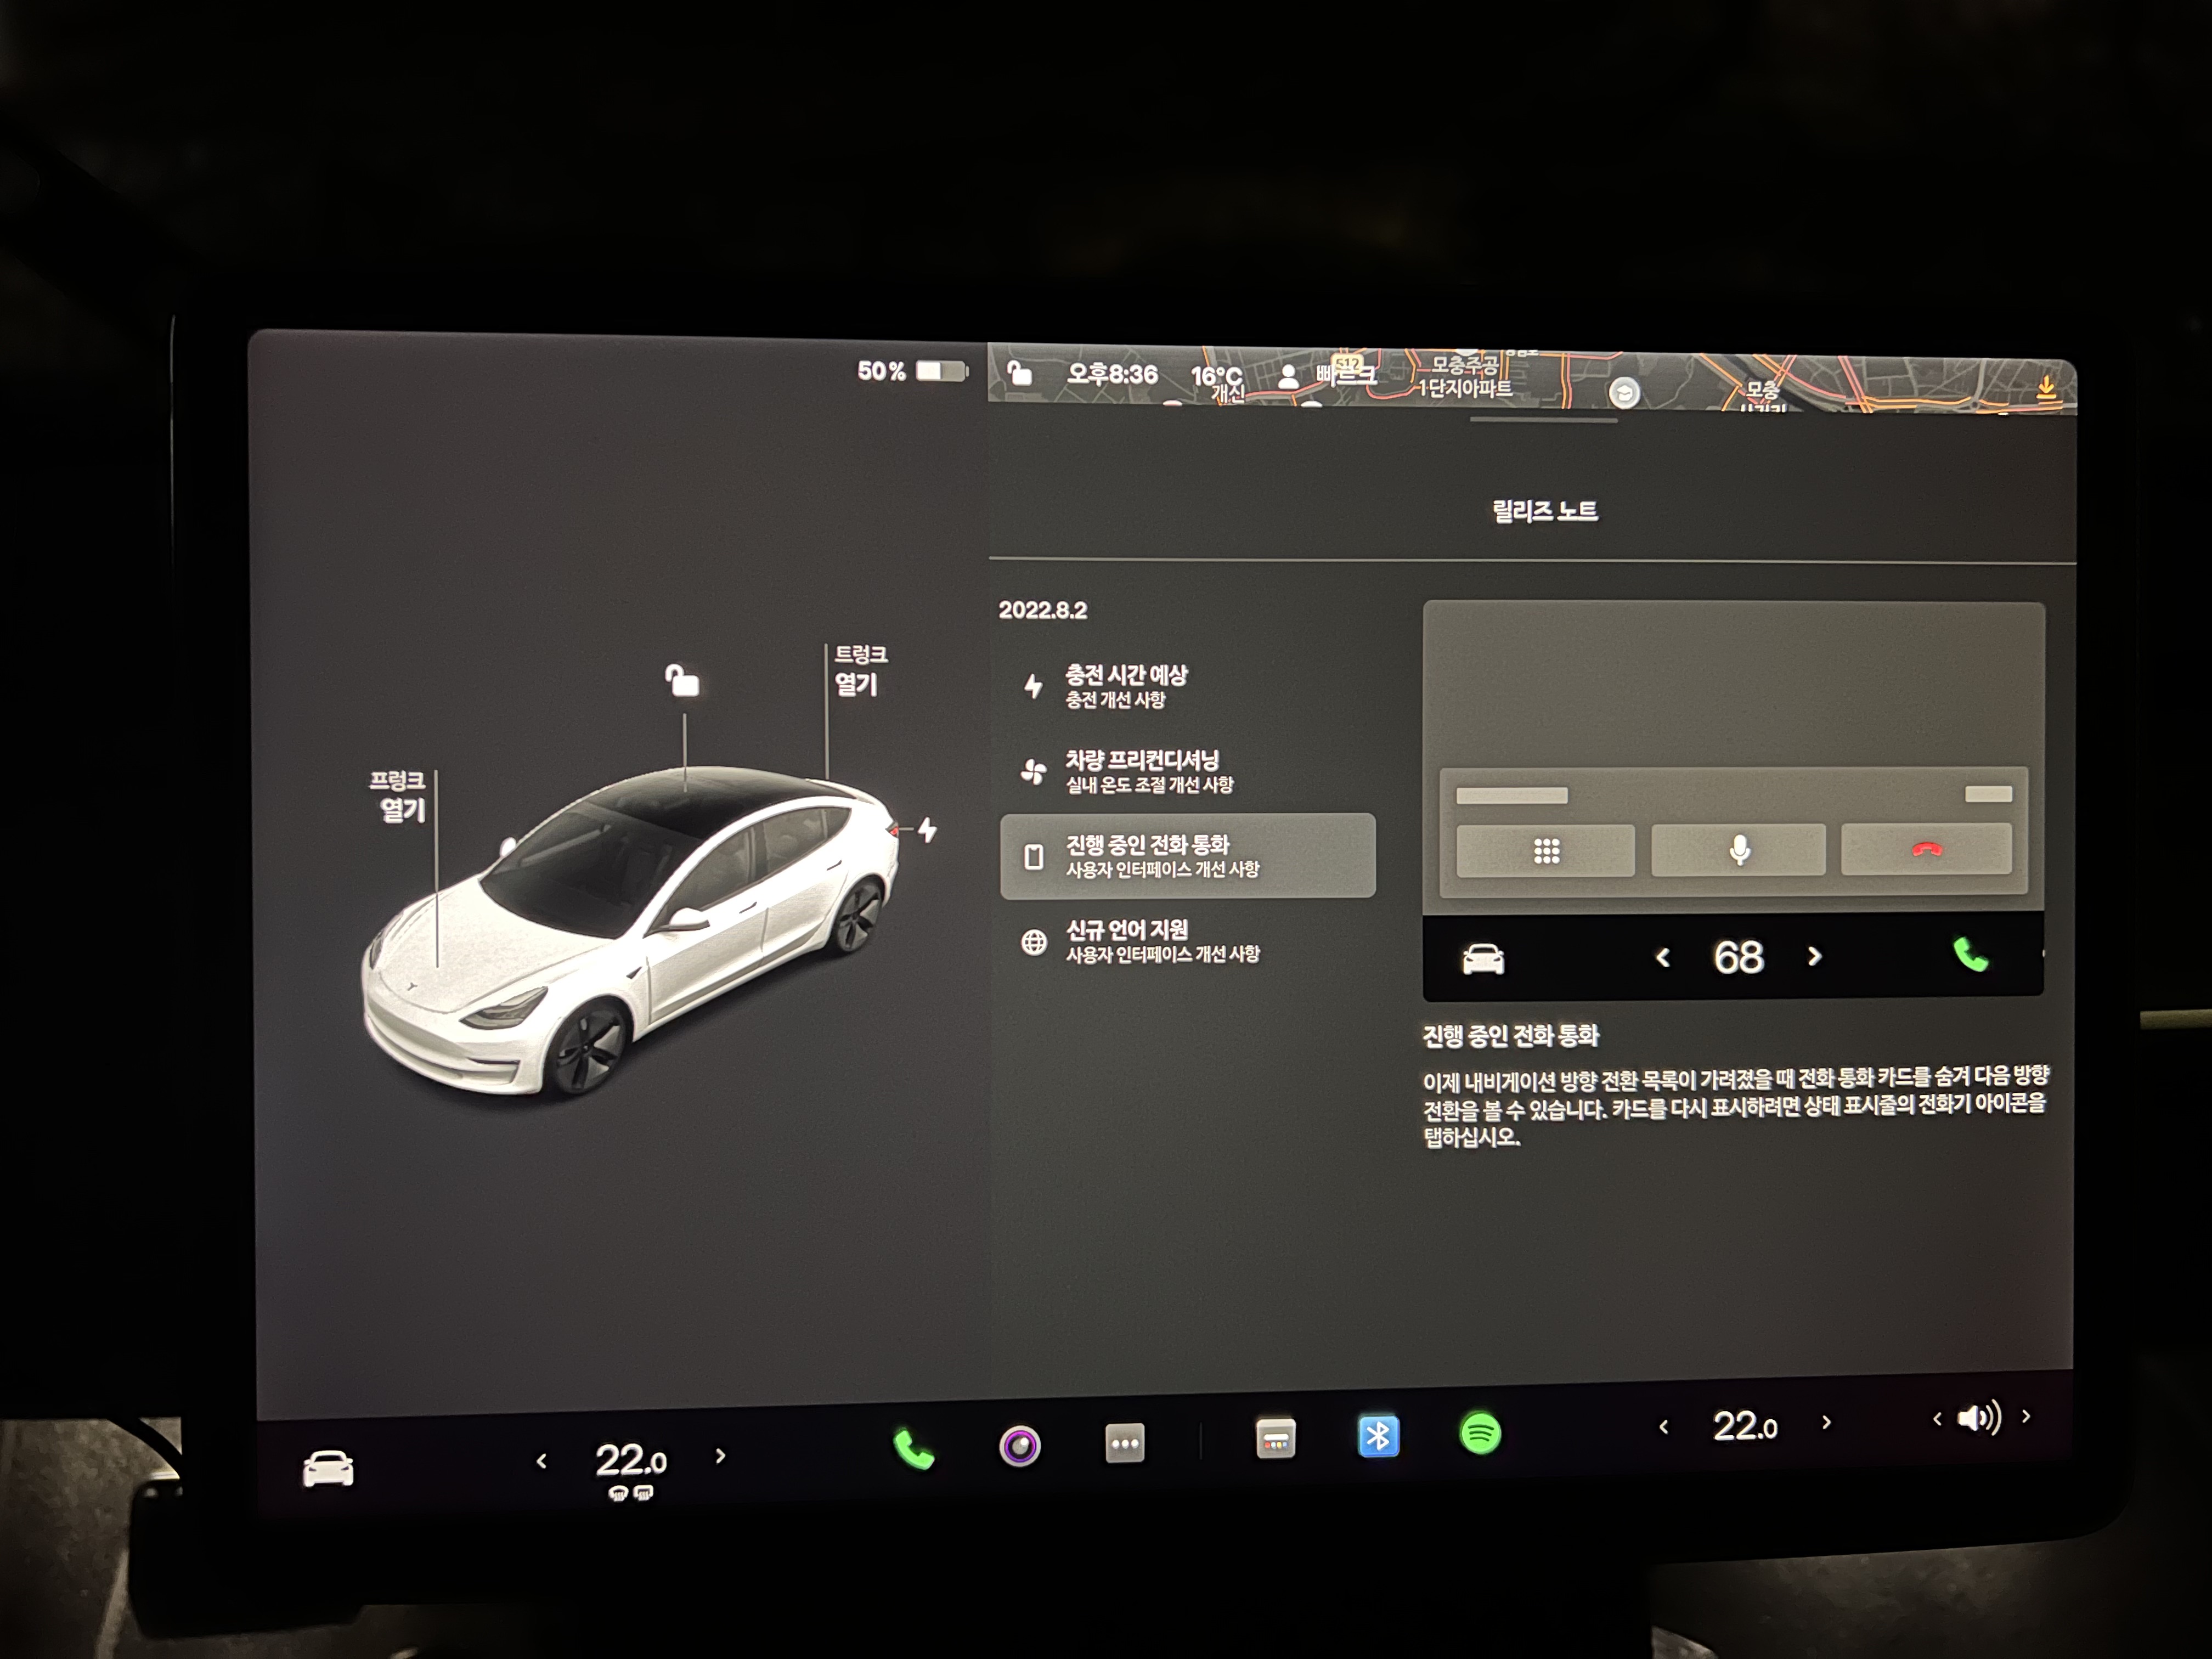Open Bluetooth settings from dock

1378,1437
